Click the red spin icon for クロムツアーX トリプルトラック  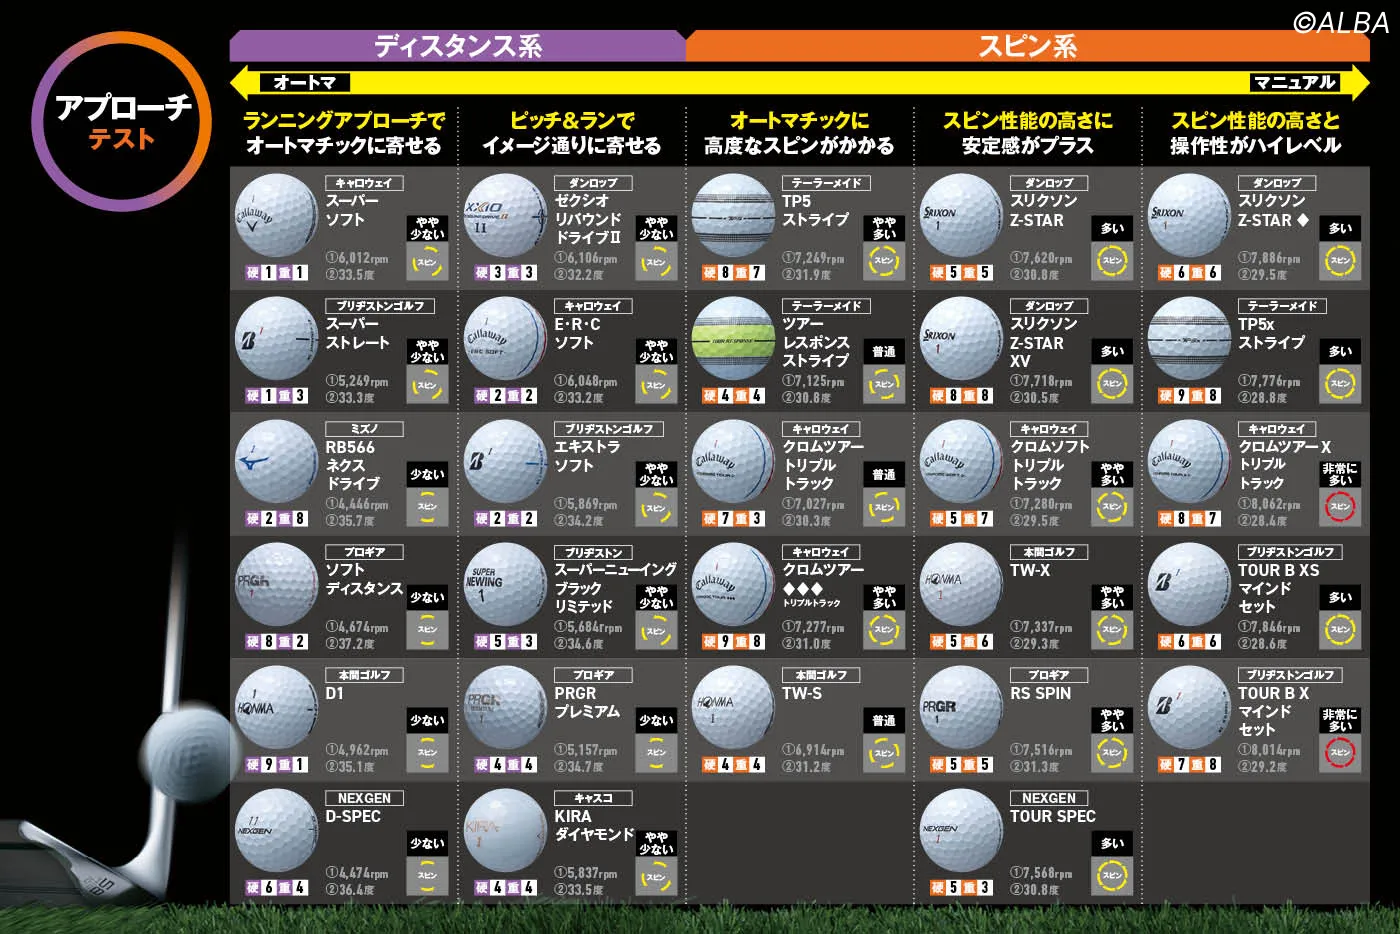click(x=1340, y=507)
